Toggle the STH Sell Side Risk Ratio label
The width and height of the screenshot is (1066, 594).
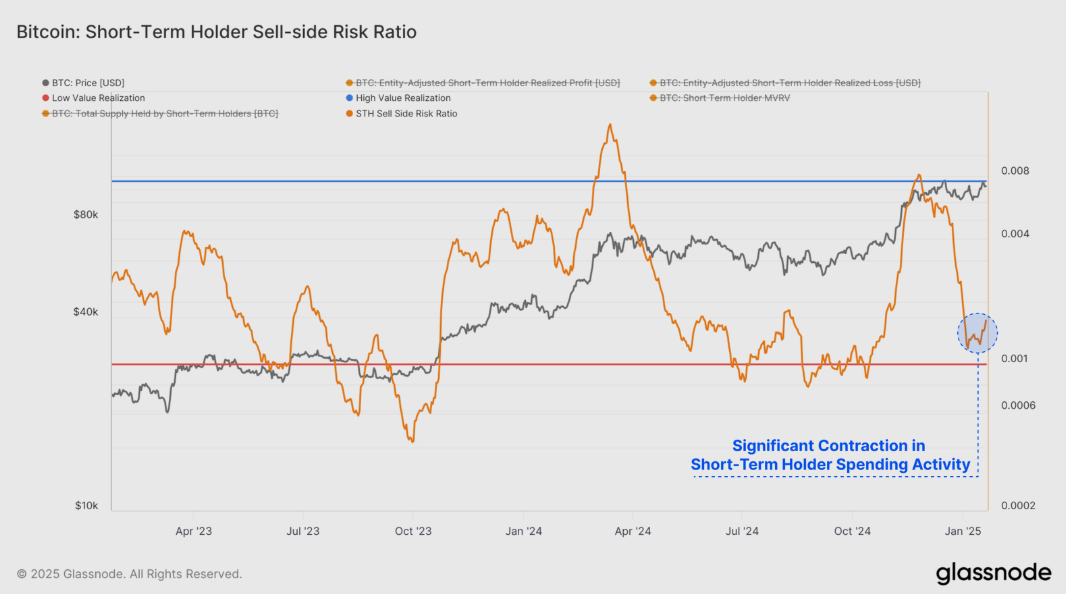pyautogui.click(x=406, y=114)
